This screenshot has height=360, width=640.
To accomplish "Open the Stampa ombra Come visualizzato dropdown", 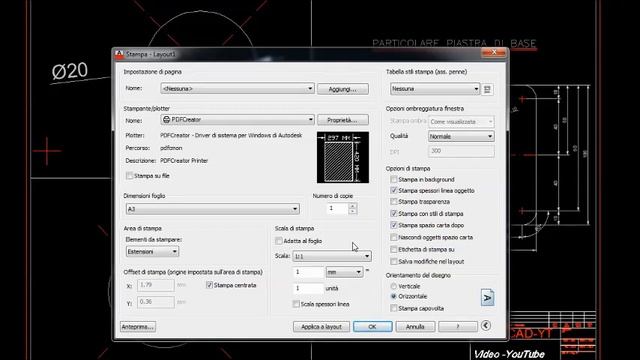I will [x=461, y=122].
